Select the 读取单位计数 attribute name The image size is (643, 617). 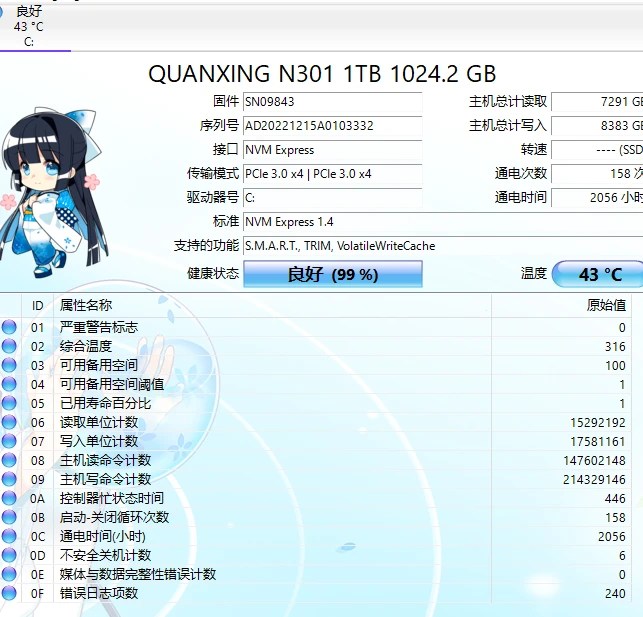pyautogui.click(x=99, y=422)
